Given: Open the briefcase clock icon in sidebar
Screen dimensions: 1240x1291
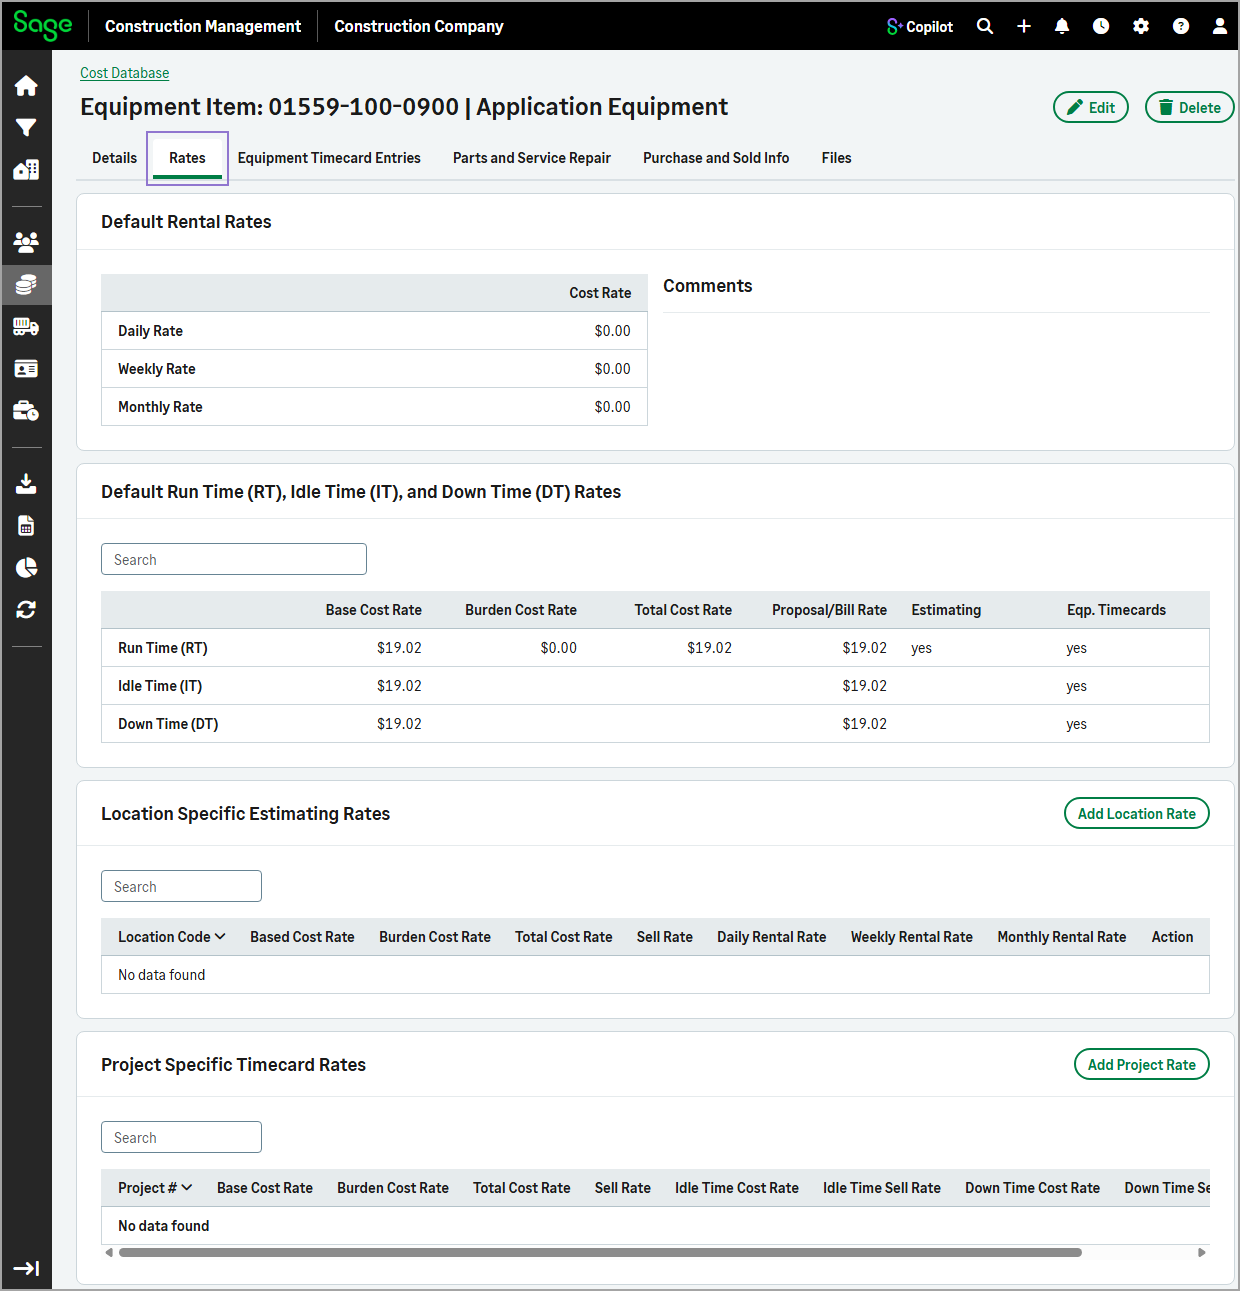Looking at the screenshot, I should (x=27, y=411).
